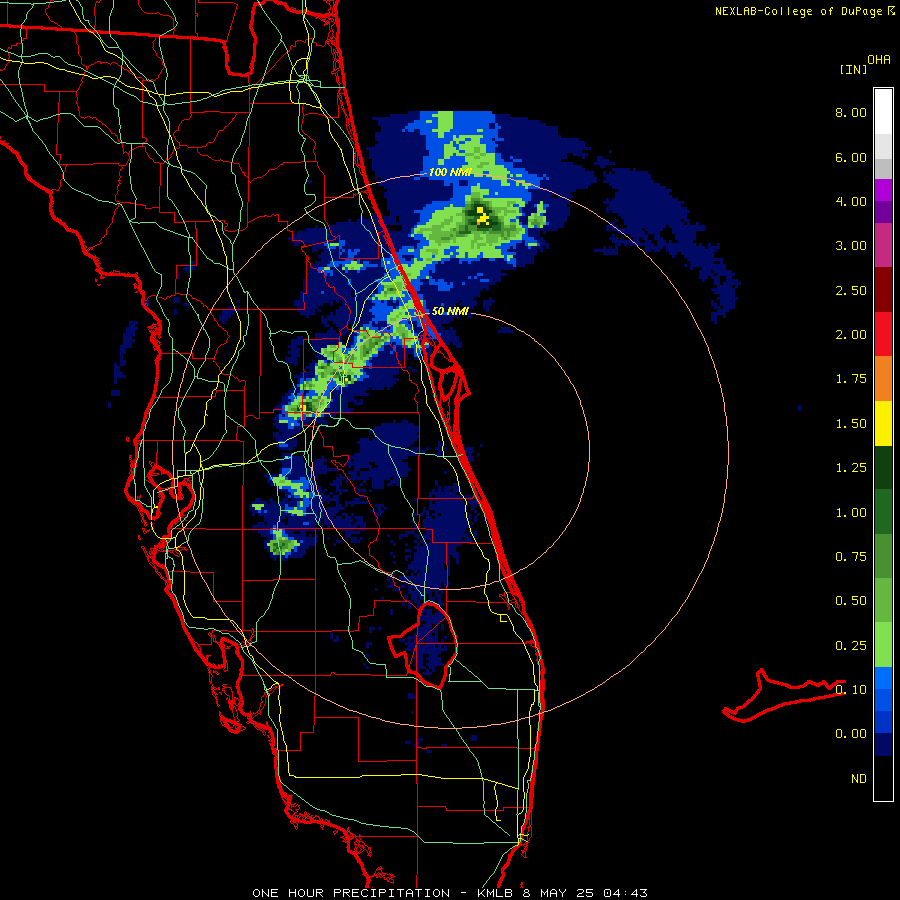Select the bright red 2.00 color band

(x=883, y=334)
